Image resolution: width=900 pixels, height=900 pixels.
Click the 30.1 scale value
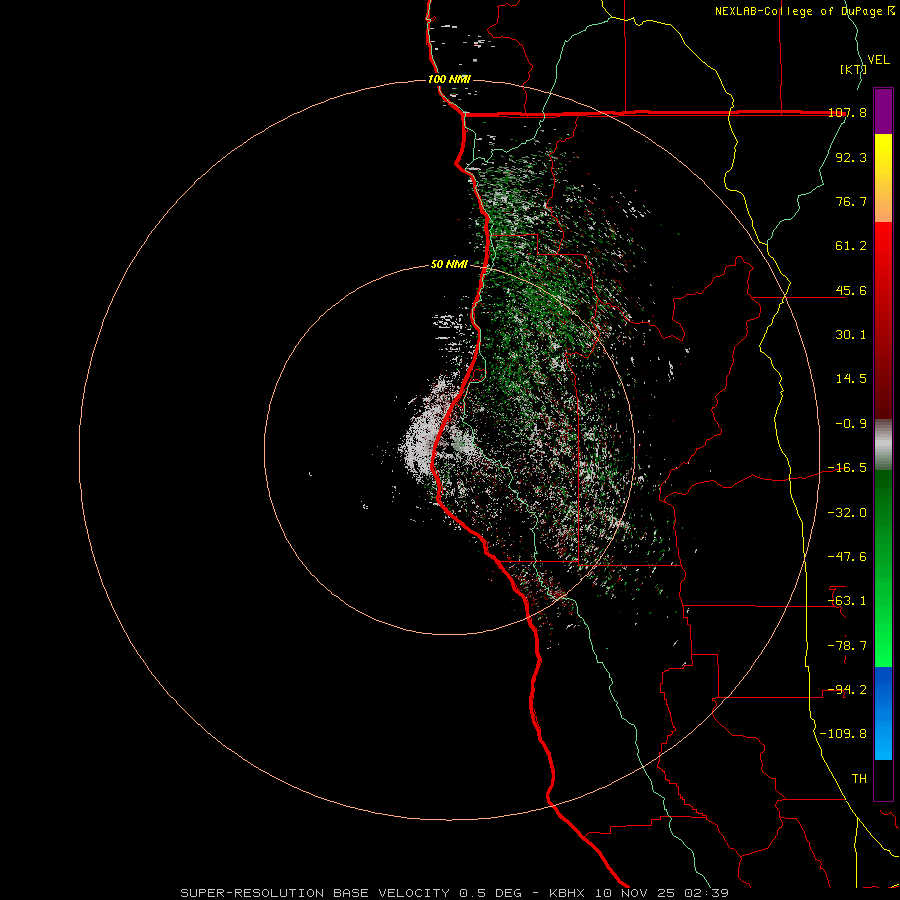pyautogui.click(x=851, y=335)
